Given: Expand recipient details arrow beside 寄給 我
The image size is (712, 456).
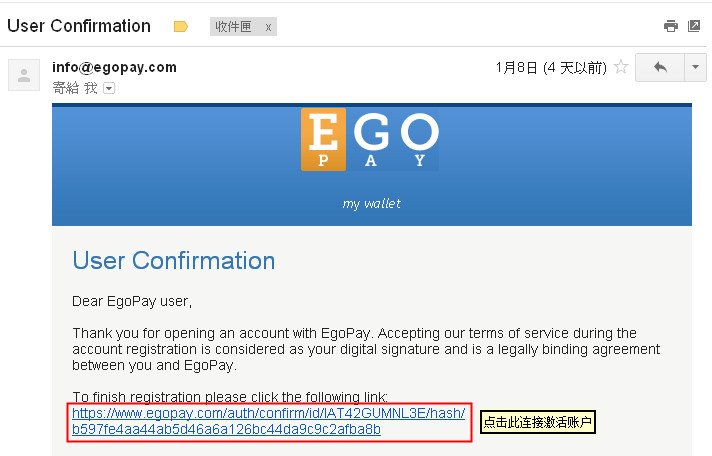Looking at the screenshot, I should coord(109,88).
